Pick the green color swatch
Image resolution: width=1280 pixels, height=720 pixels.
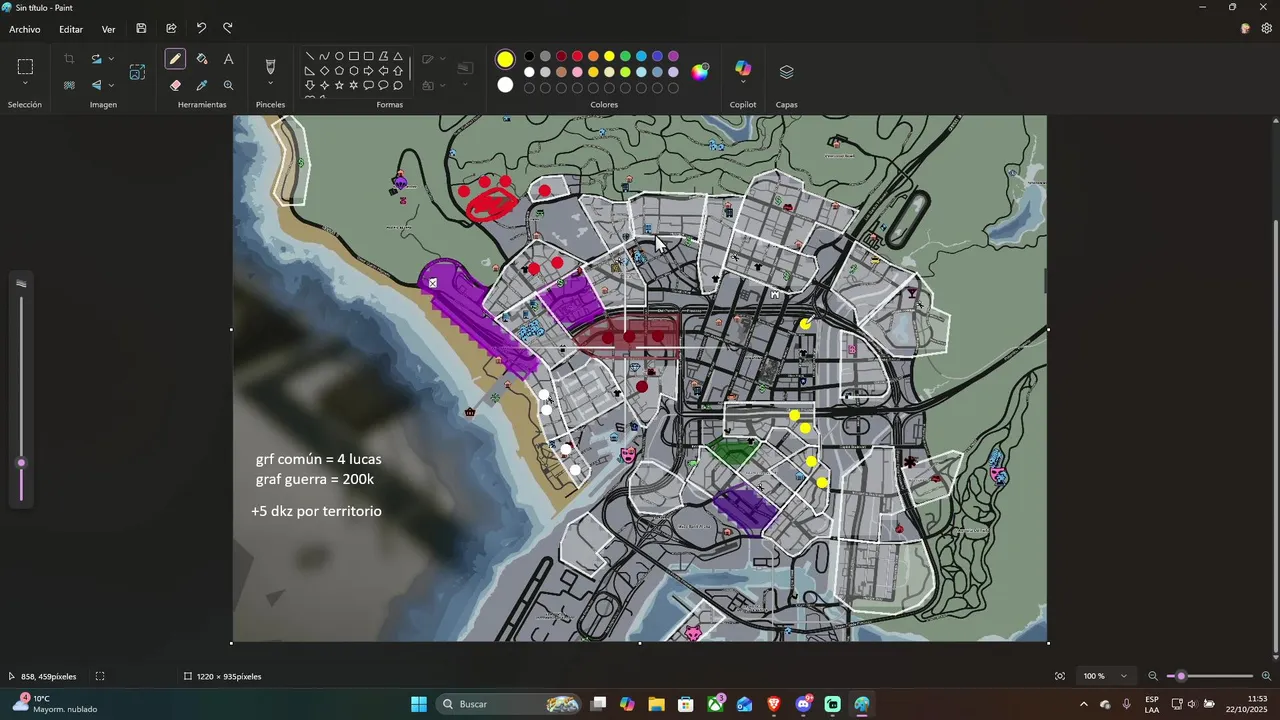[x=625, y=56]
